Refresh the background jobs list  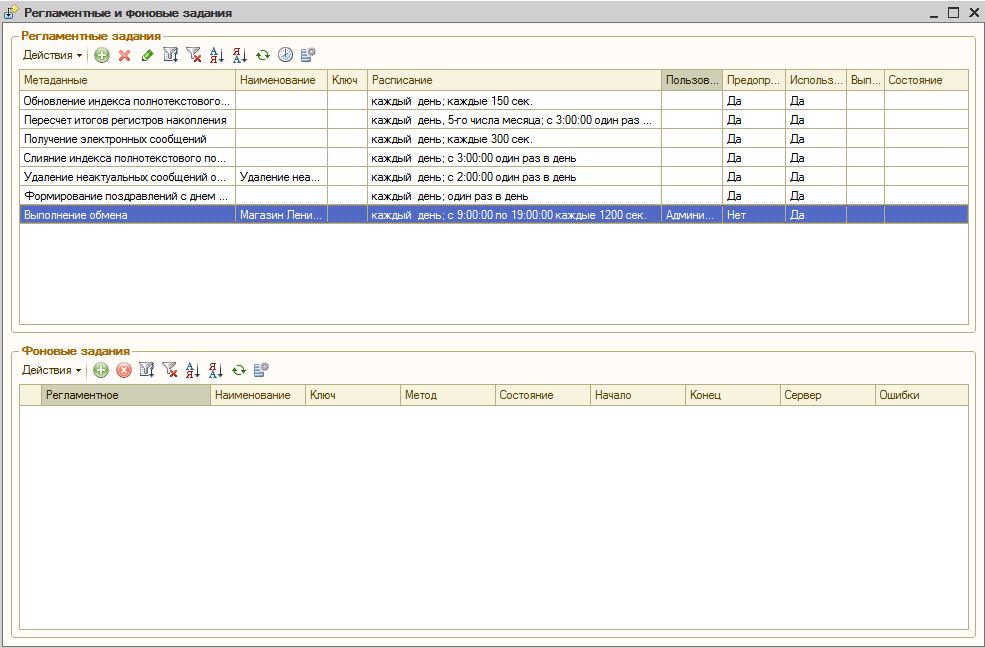(x=239, y=370)
